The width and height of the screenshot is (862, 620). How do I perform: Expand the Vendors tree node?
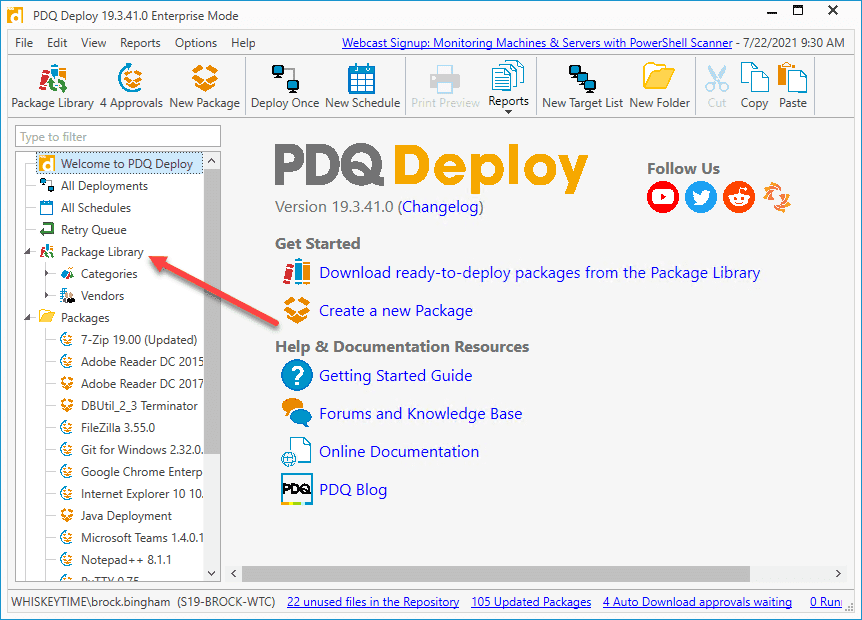pos(47,295)
